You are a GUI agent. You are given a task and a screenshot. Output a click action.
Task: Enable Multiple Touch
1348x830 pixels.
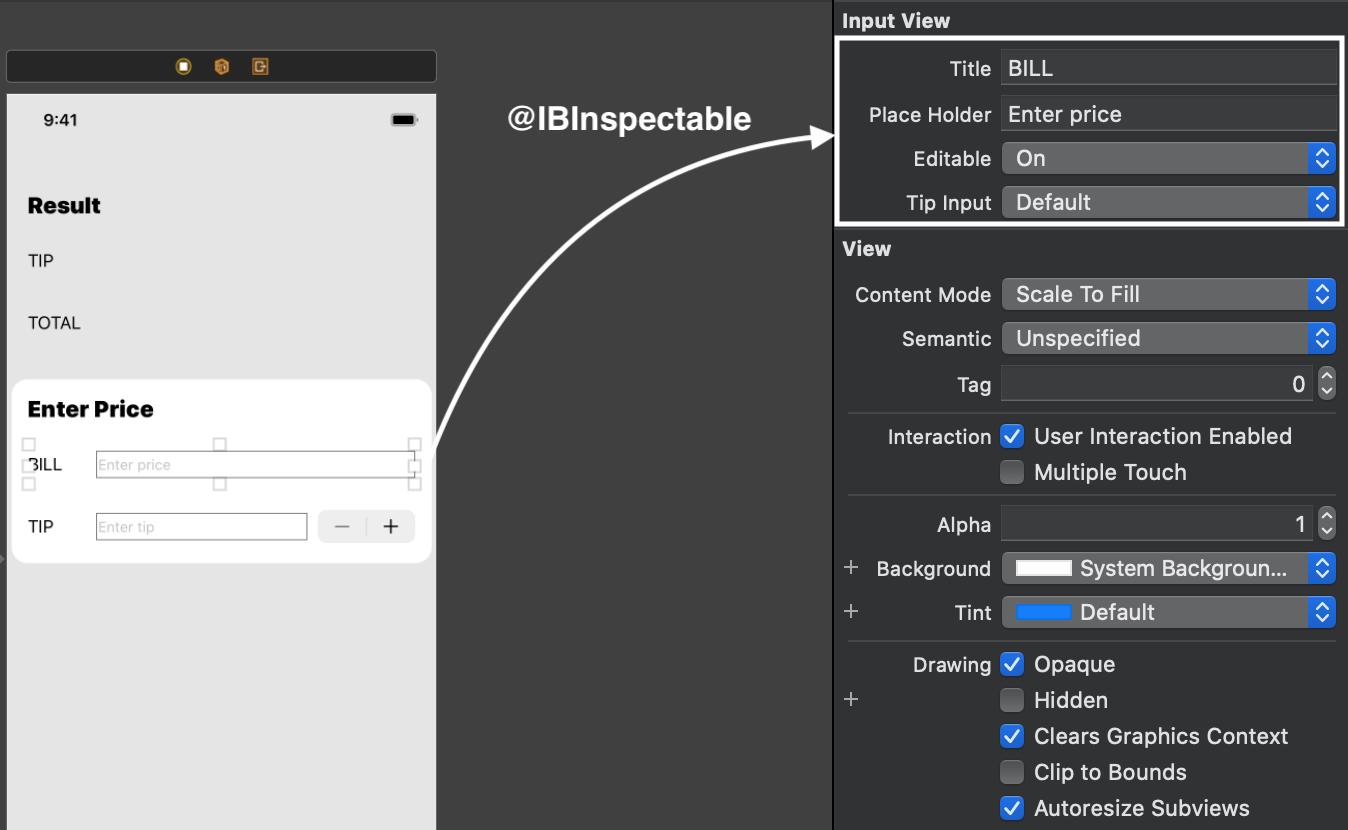1012,472
